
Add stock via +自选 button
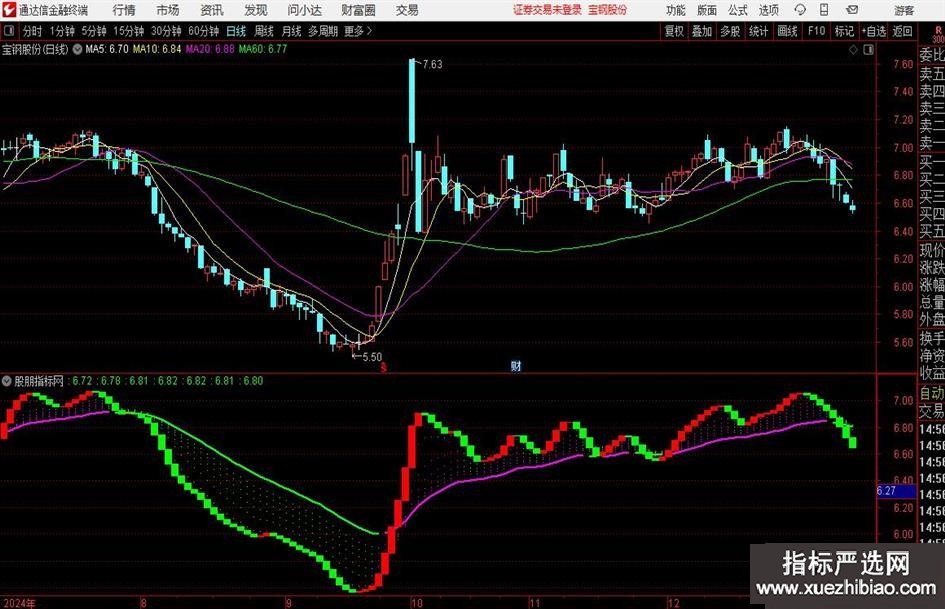(x=873, y=31)
